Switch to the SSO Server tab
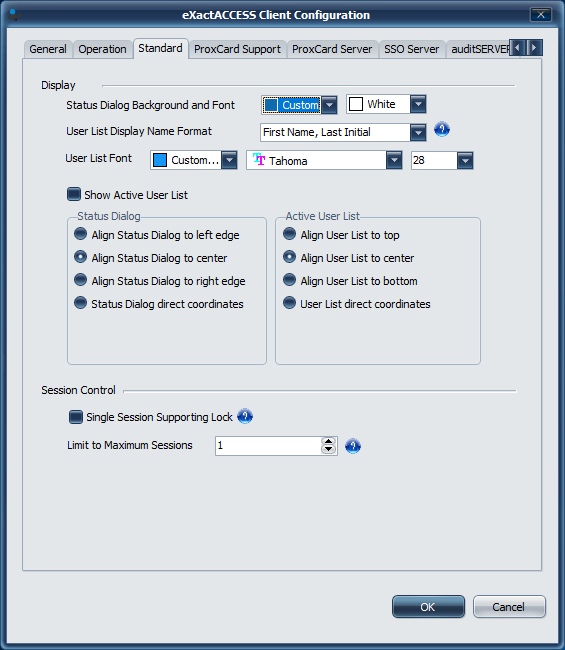The image size is (565, 650). click(x=412, y=49)
